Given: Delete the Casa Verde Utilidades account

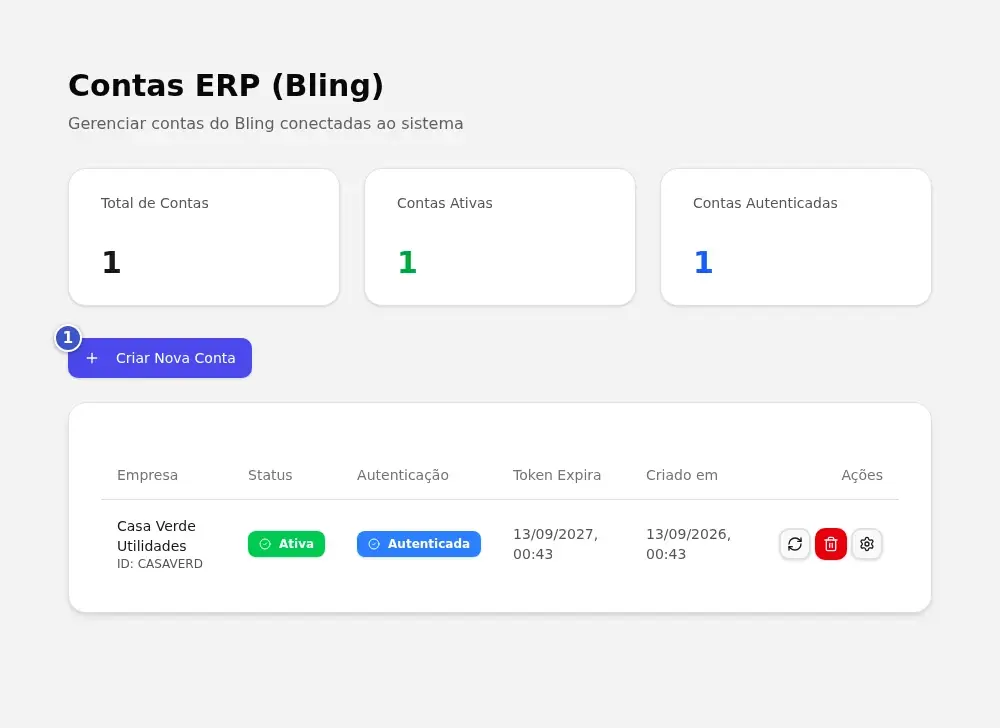Looking at the screenshot, I should click(830, 544).
